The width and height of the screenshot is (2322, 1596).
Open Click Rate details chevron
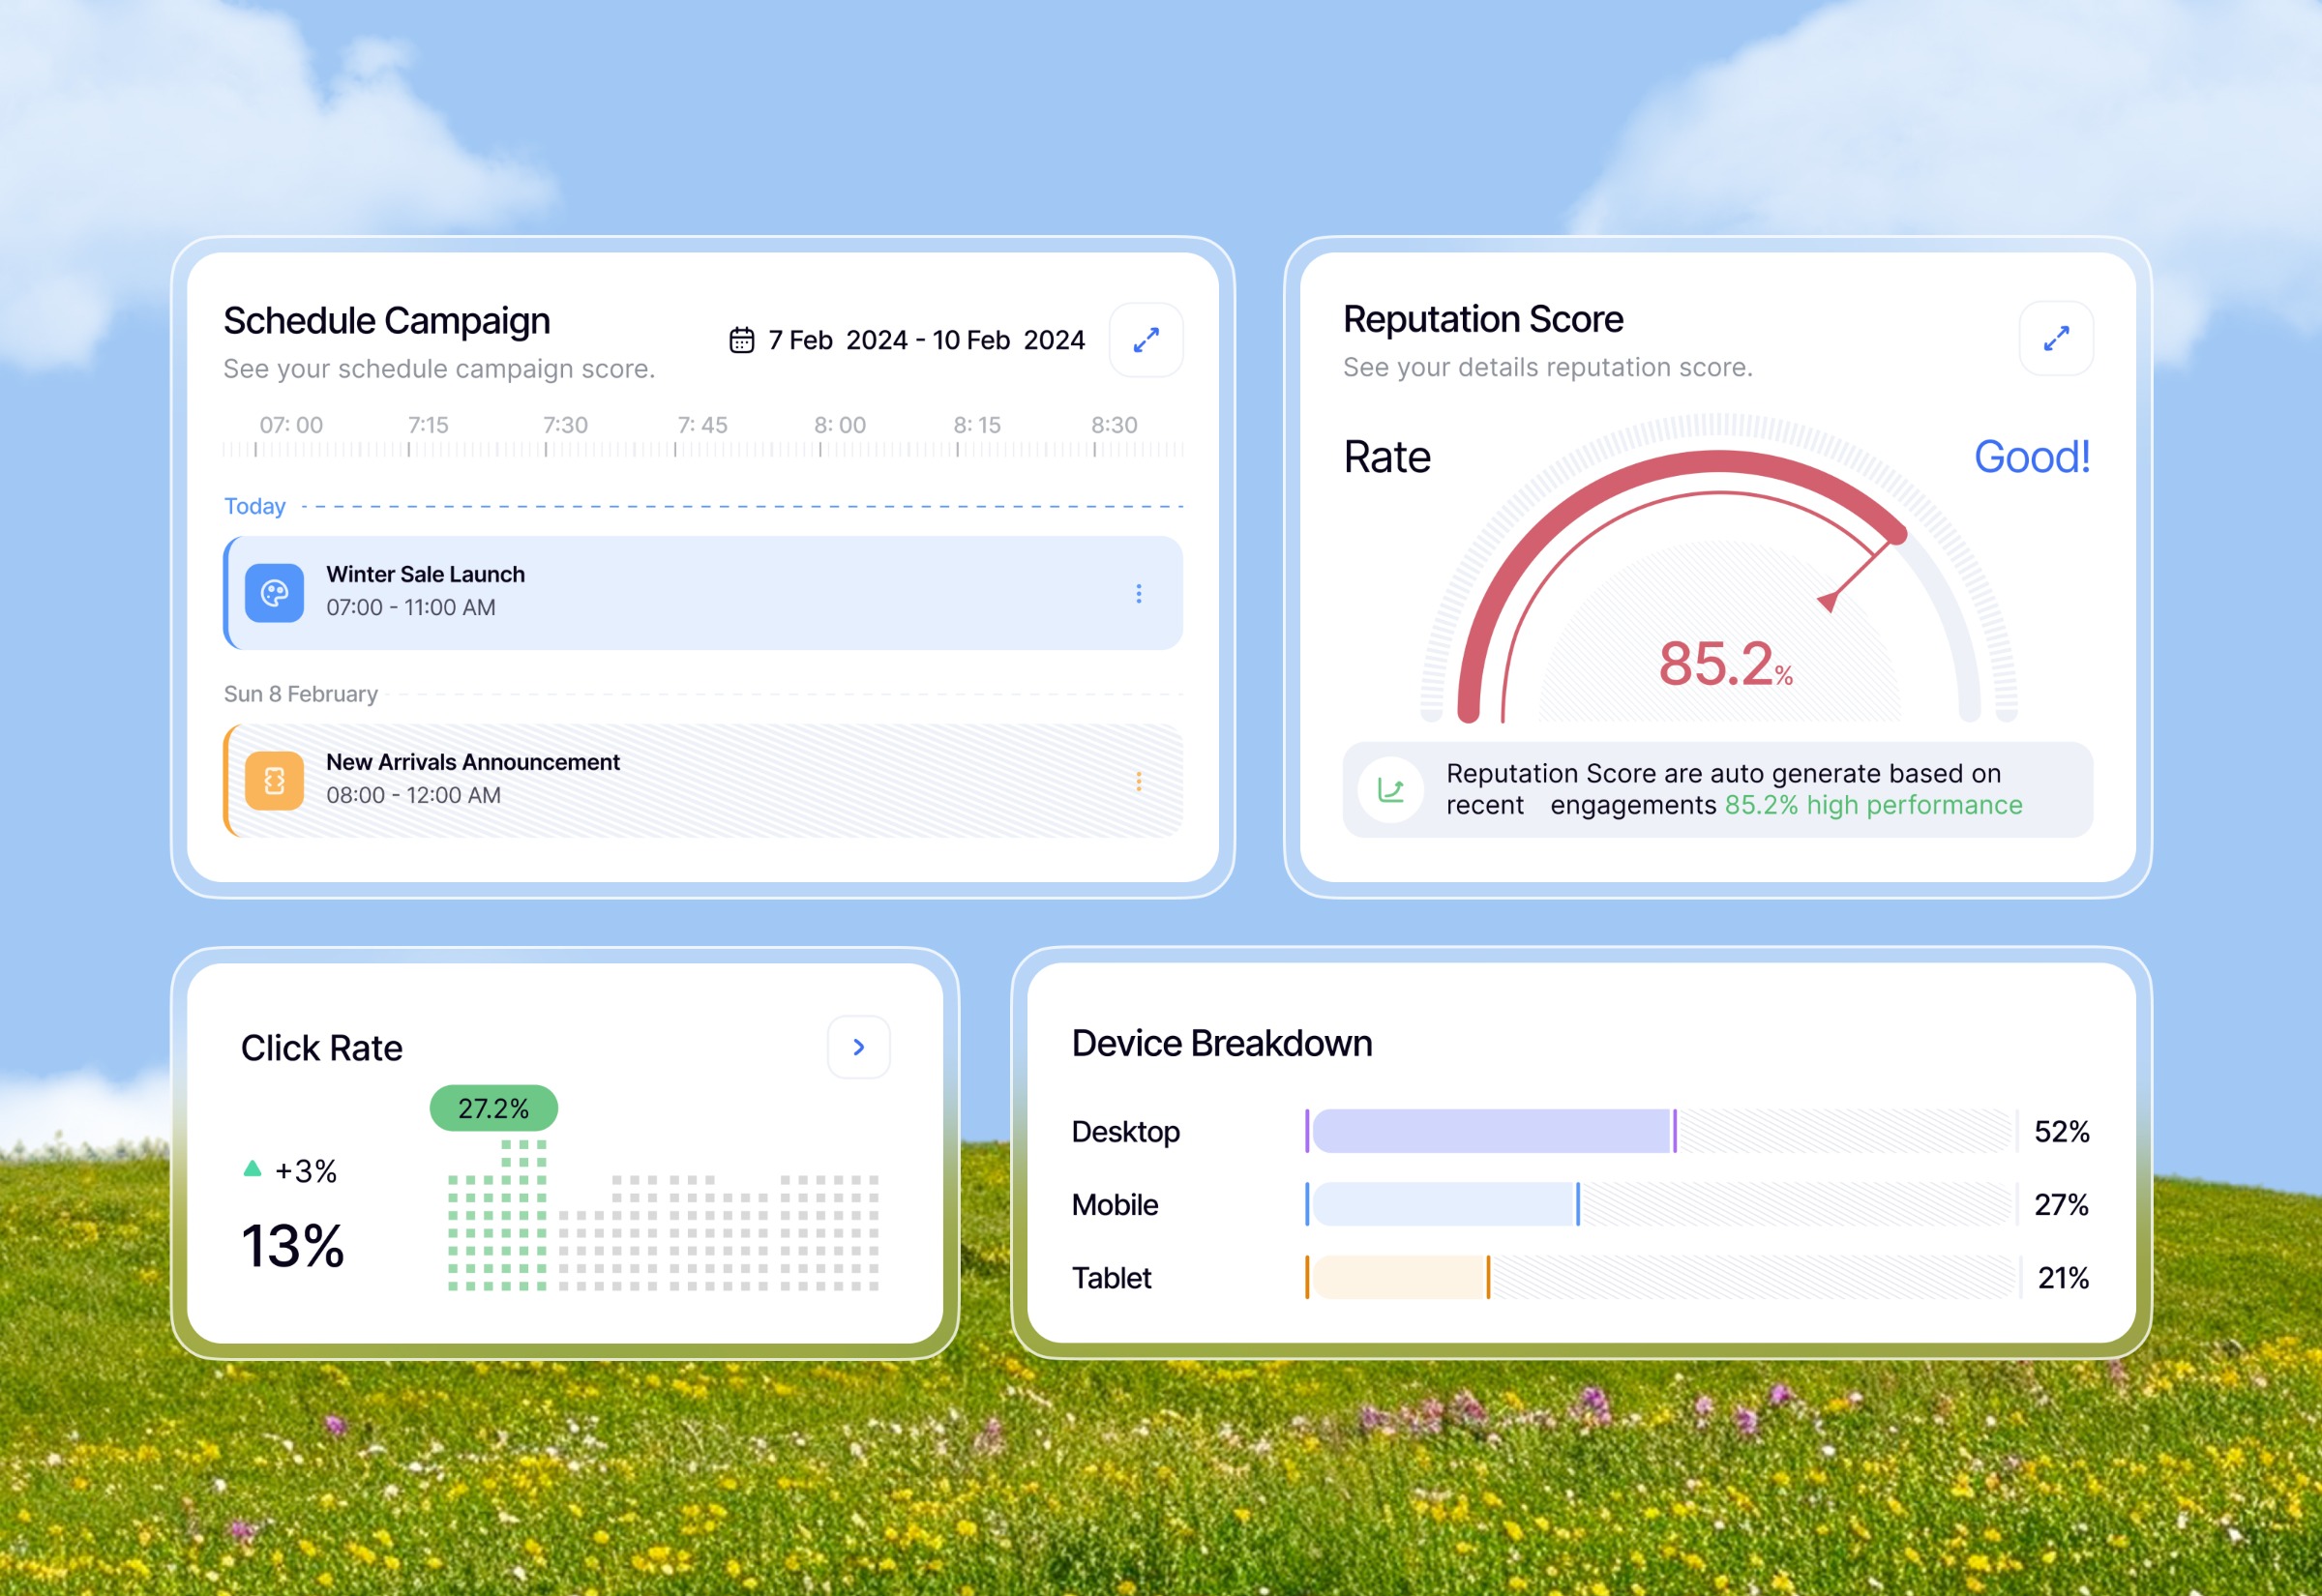pos(858,1047)
